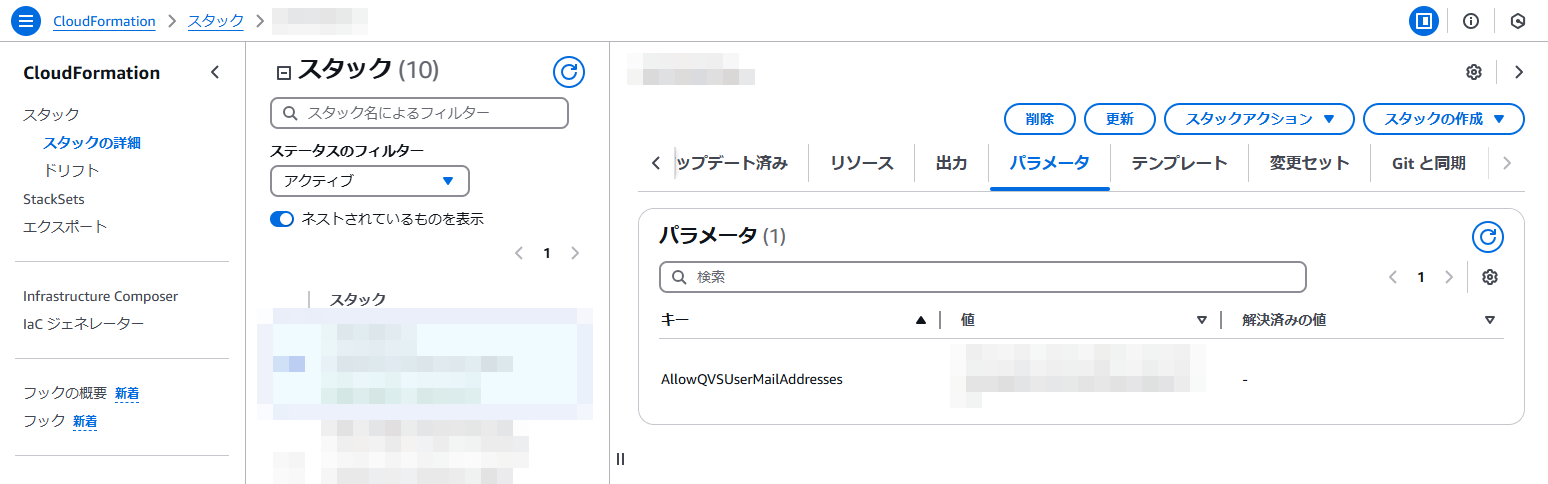Viewport: 1548px width, 484px height.
Task: Toggle the show nested stacks switch
Action: (x=282, y=219)
